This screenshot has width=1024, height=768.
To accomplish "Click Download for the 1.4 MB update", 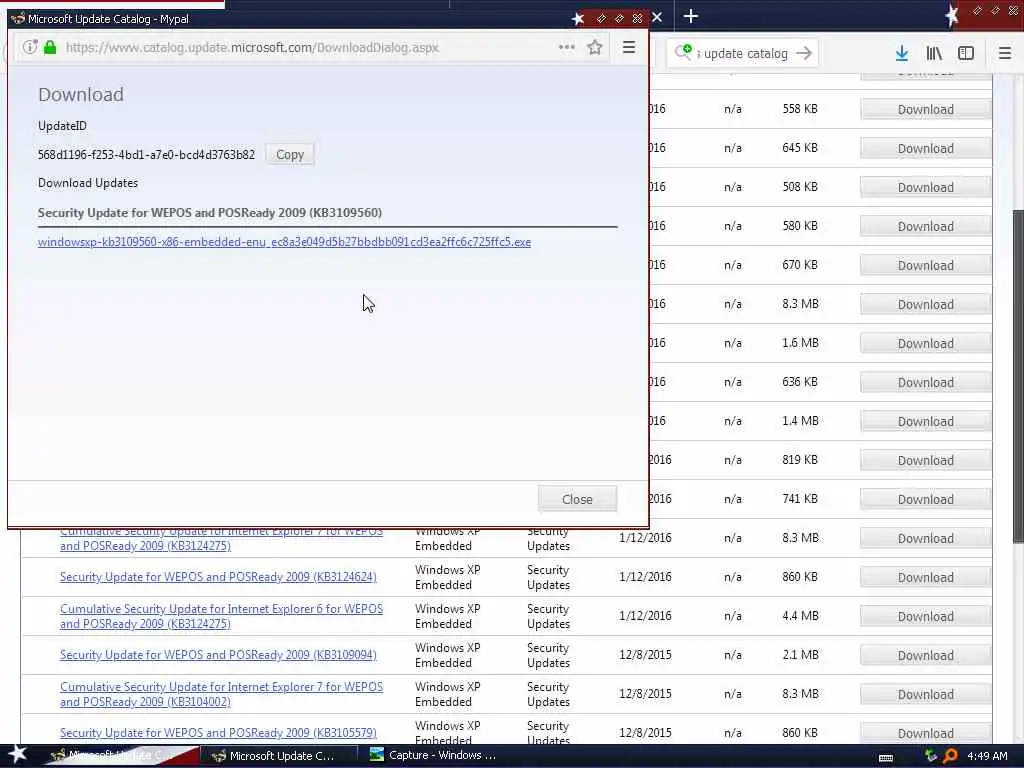I will pyautogui.click(x=925, y=422).
